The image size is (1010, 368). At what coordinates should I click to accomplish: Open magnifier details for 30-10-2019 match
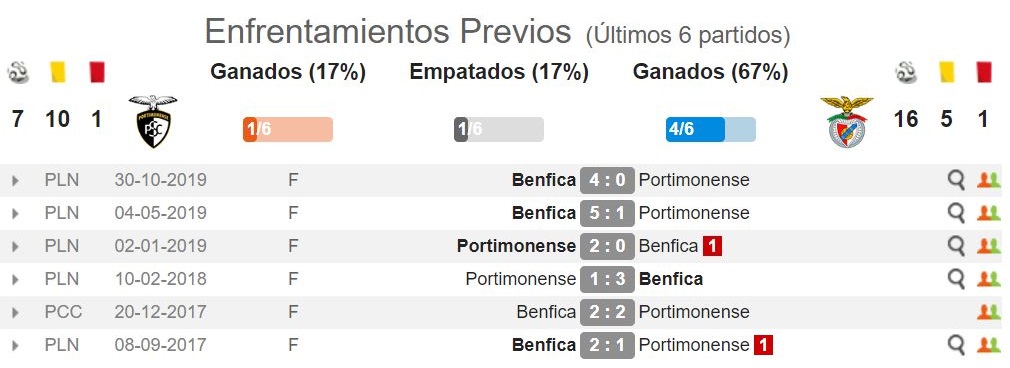tap(957, 180)
